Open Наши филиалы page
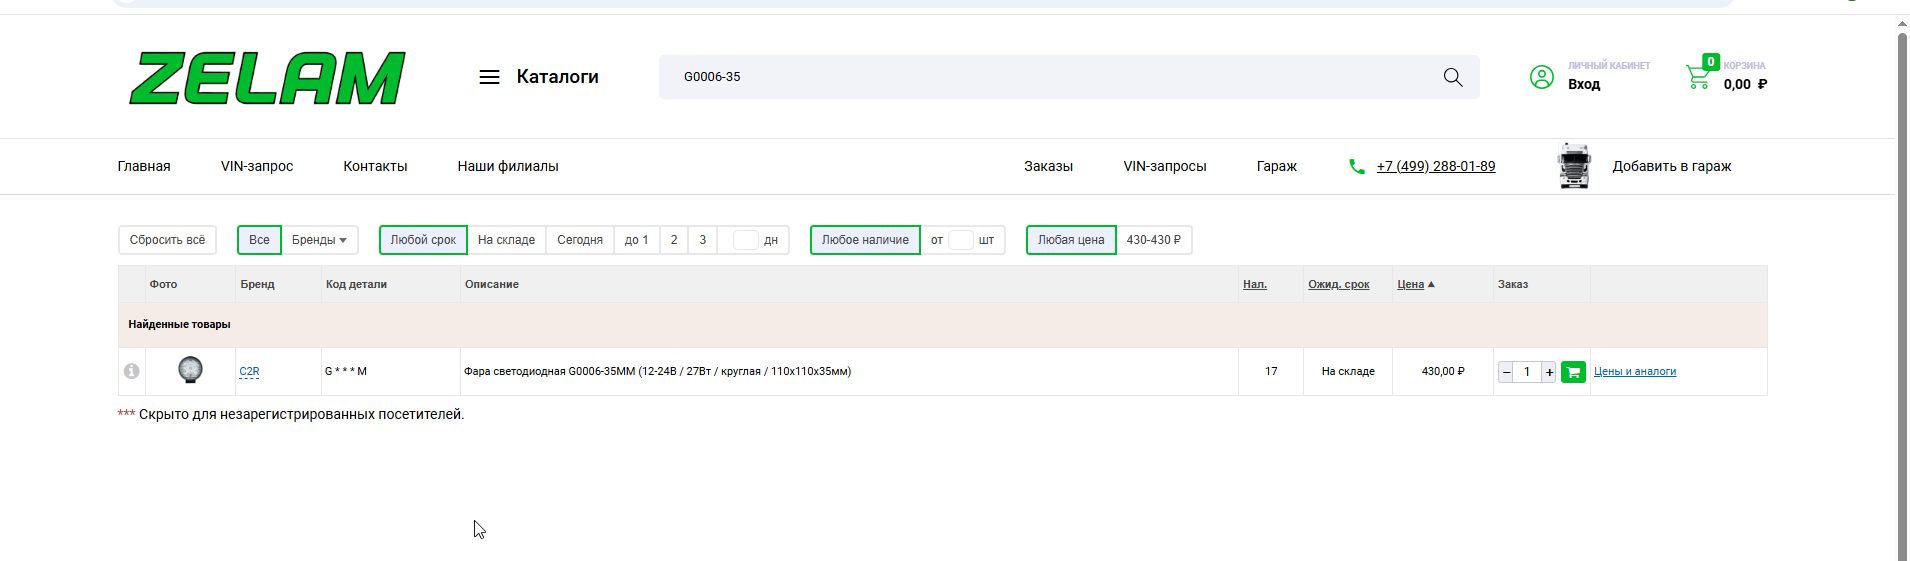Image resolution: width=1910 pixels, height=561 pixels. point(508,167)
